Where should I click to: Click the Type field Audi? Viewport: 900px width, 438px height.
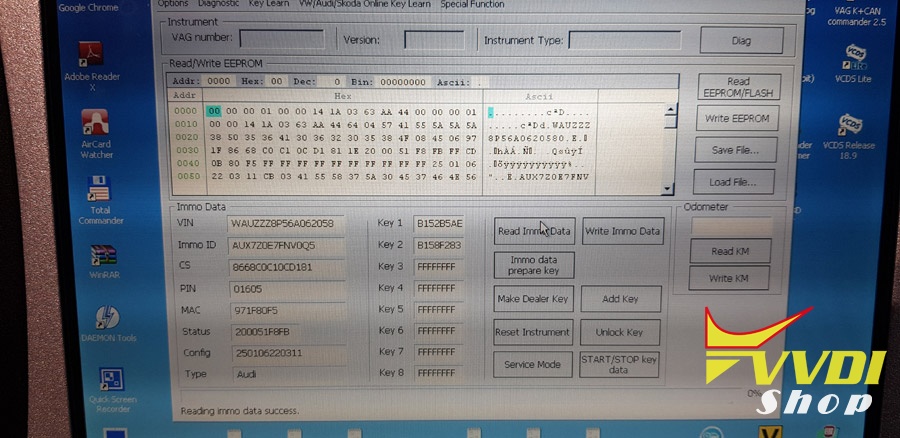[289, 374]
